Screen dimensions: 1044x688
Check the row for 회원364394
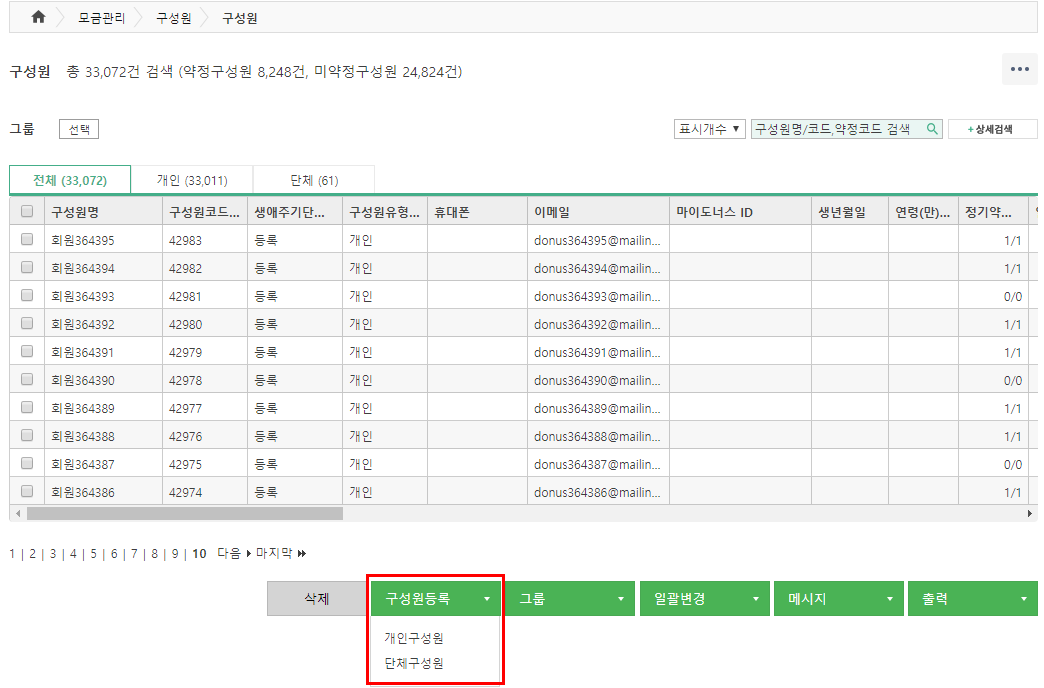pos(27,267)
